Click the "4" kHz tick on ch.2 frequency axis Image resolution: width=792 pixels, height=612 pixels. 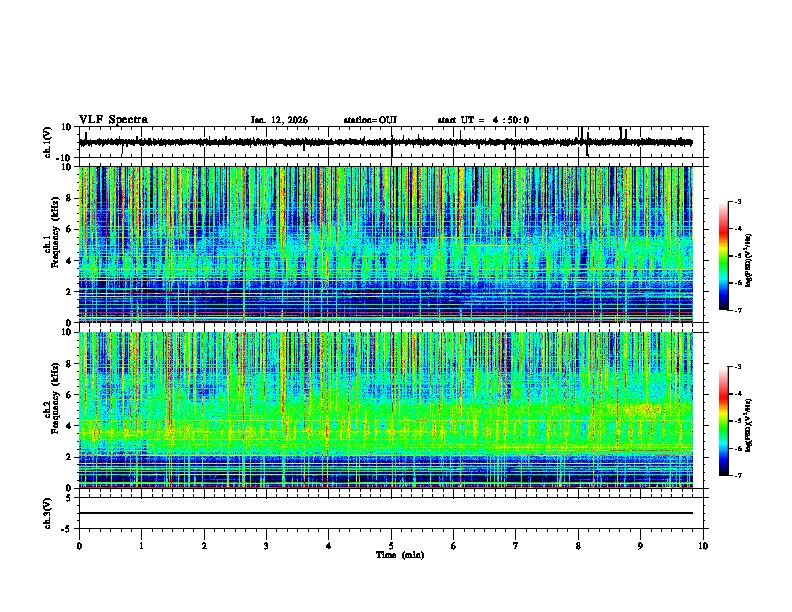click(69, 426)
